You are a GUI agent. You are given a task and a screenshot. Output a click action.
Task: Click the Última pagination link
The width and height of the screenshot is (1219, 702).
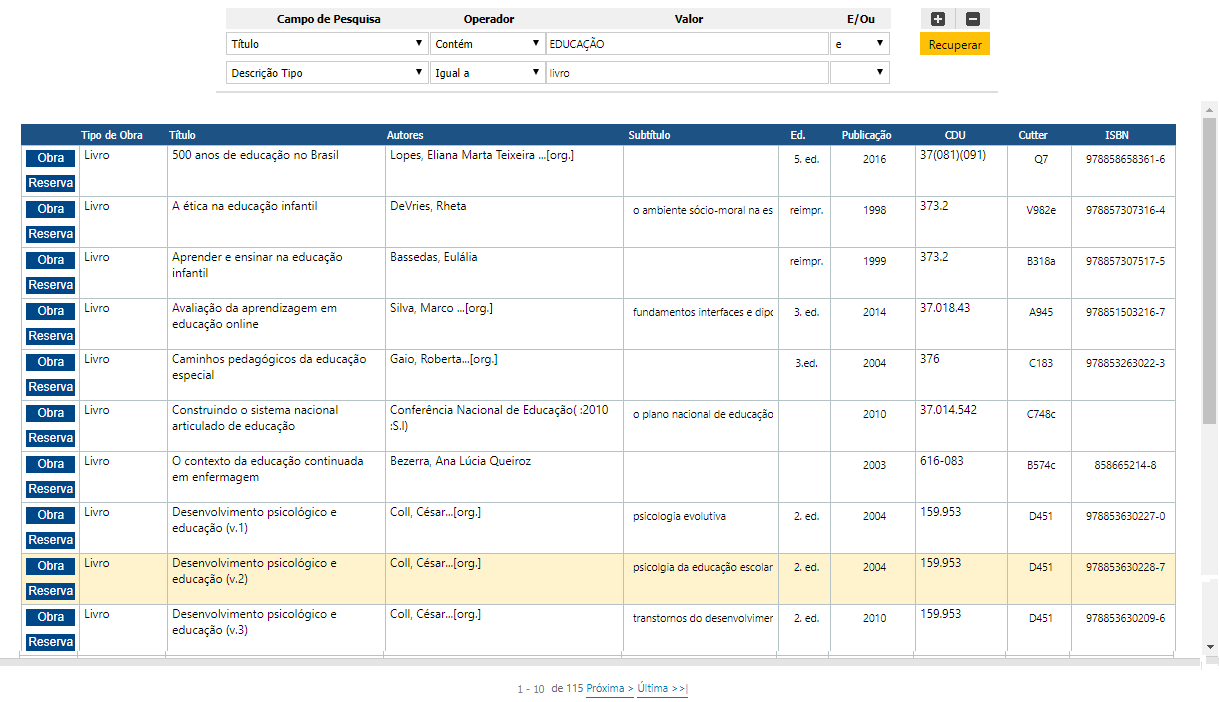point(661,689)
